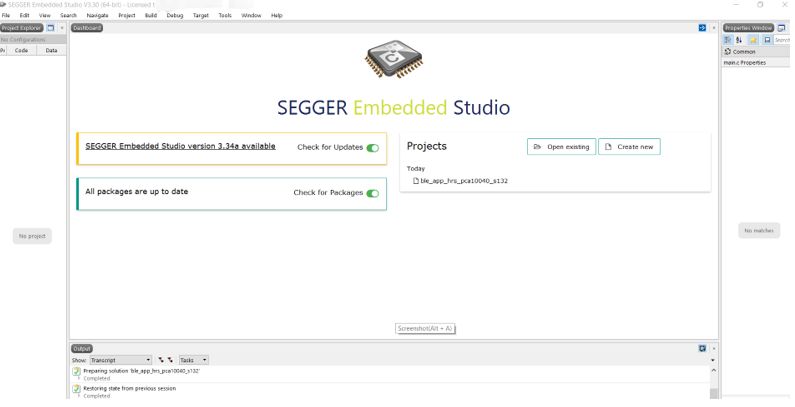The height and width of the screenshot is (407, 795).
Task: Click the file icon beside ble_app_hrs_pca10040_s132
Action: [x=415, y=180]
